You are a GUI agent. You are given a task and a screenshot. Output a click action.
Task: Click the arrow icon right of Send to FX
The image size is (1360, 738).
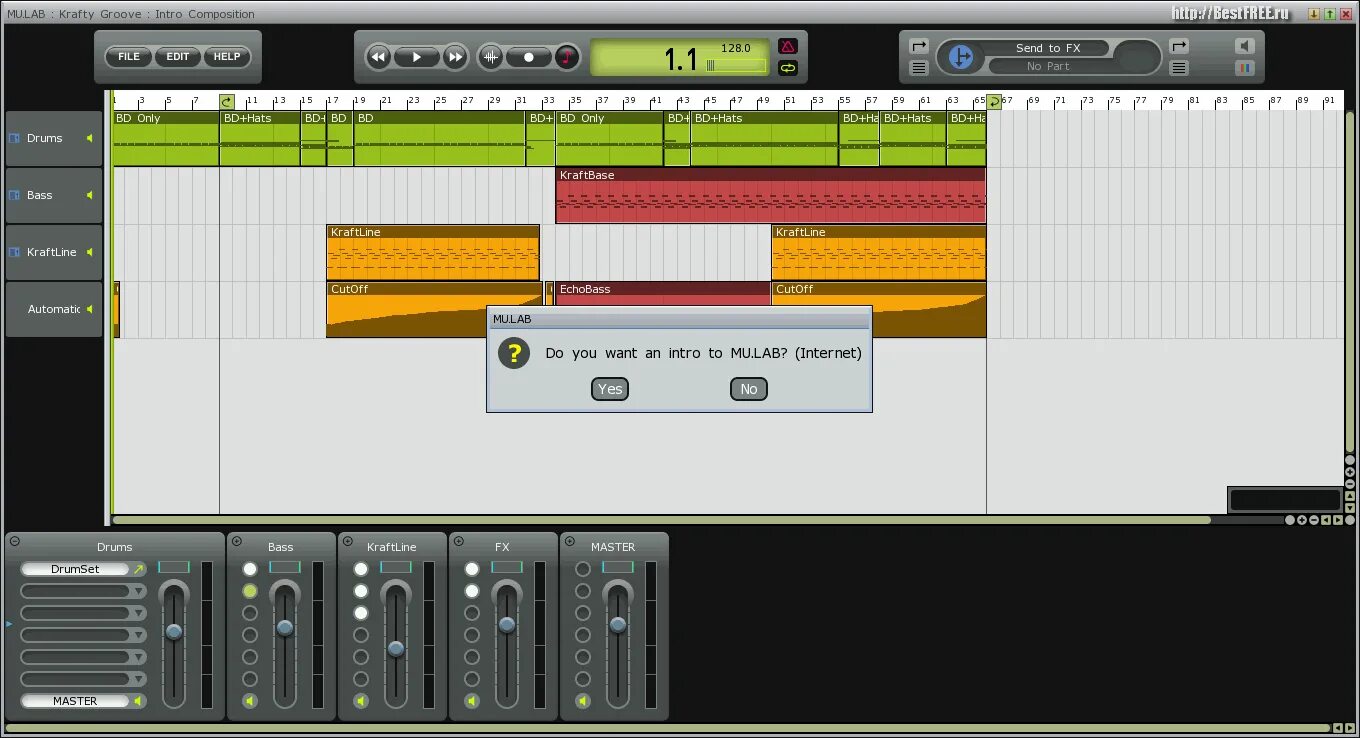coord(1179,46)
